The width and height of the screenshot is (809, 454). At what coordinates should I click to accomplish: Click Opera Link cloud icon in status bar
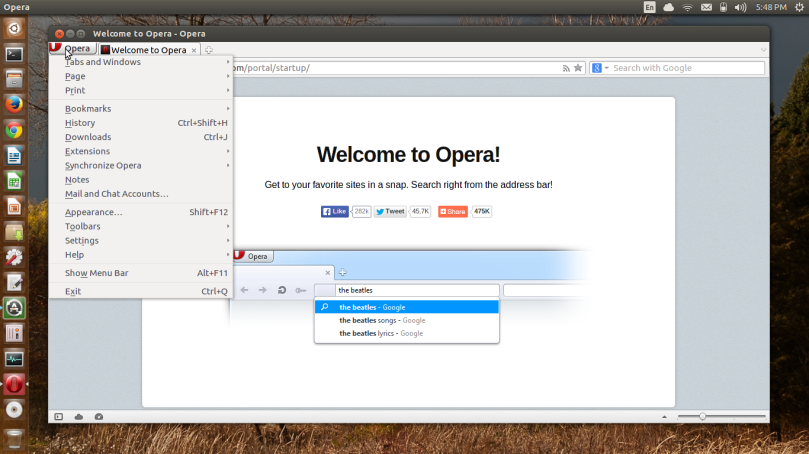click(79, 416)
